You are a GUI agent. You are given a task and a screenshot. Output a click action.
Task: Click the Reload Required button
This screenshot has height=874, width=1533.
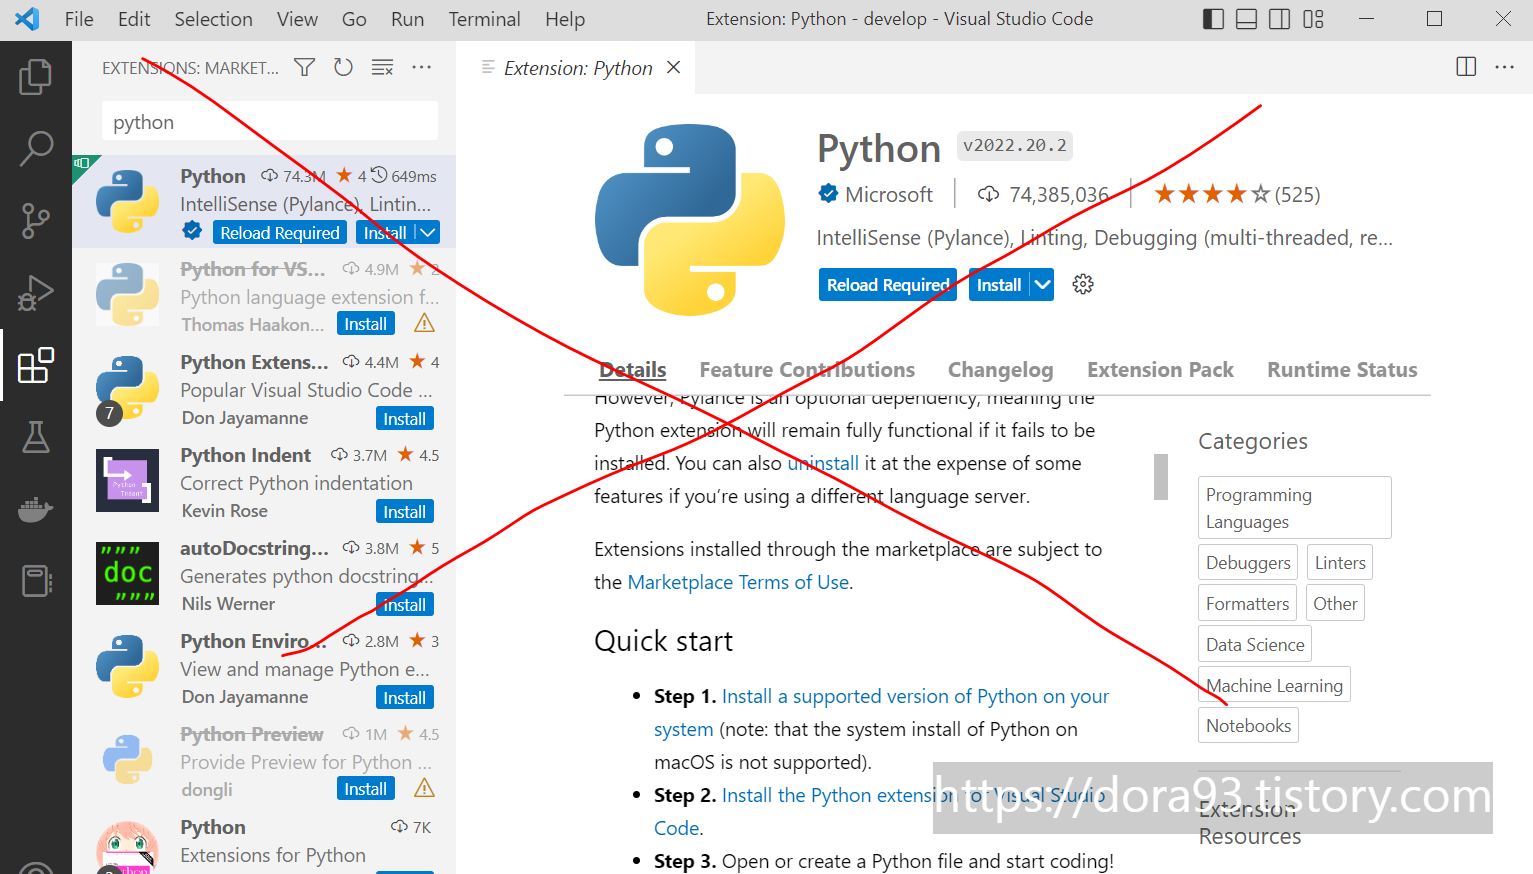(x=887, y=284)
